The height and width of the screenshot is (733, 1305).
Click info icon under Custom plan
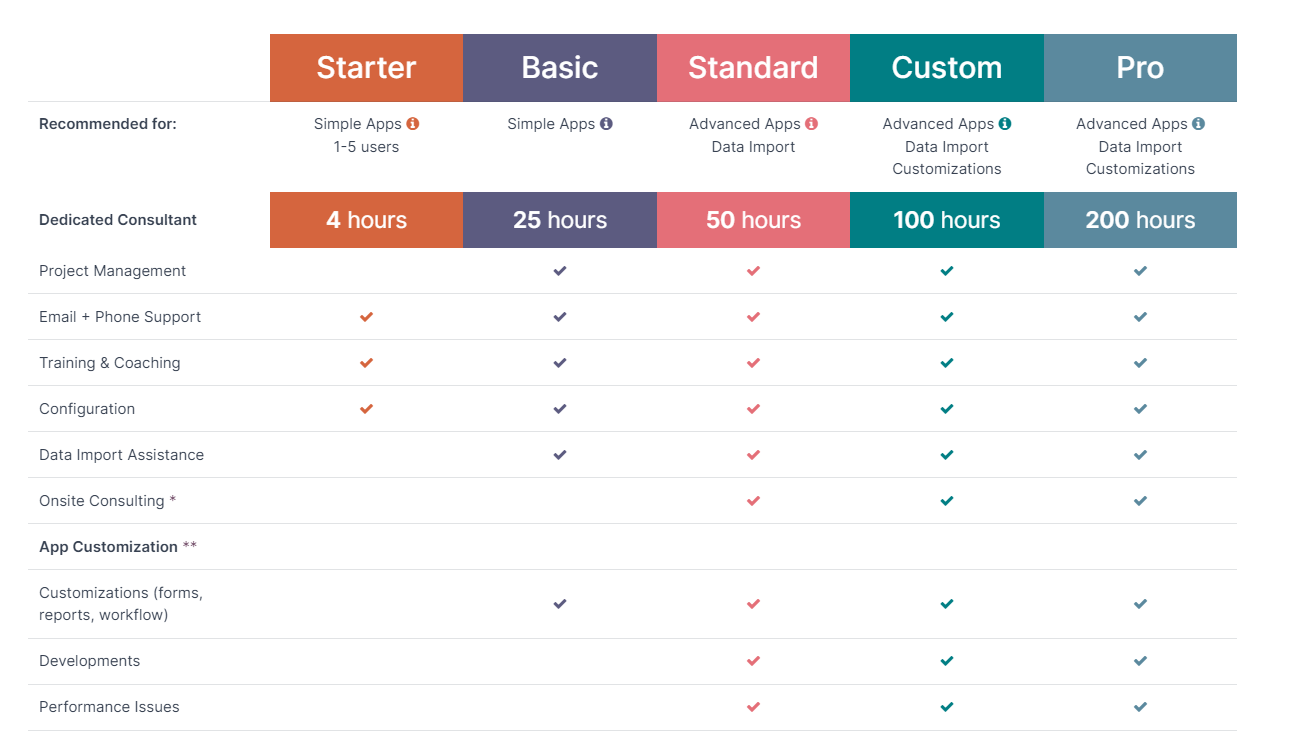coord(1005,124)
